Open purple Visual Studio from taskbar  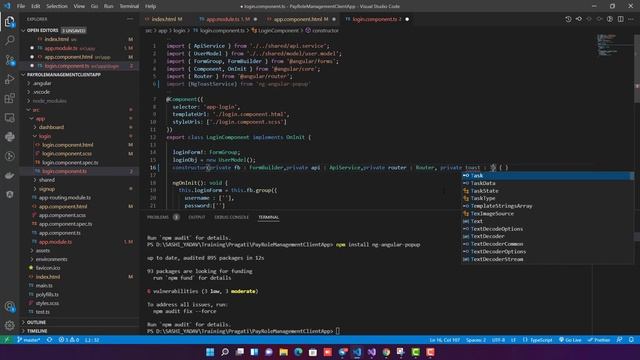[x=371, y=352]
